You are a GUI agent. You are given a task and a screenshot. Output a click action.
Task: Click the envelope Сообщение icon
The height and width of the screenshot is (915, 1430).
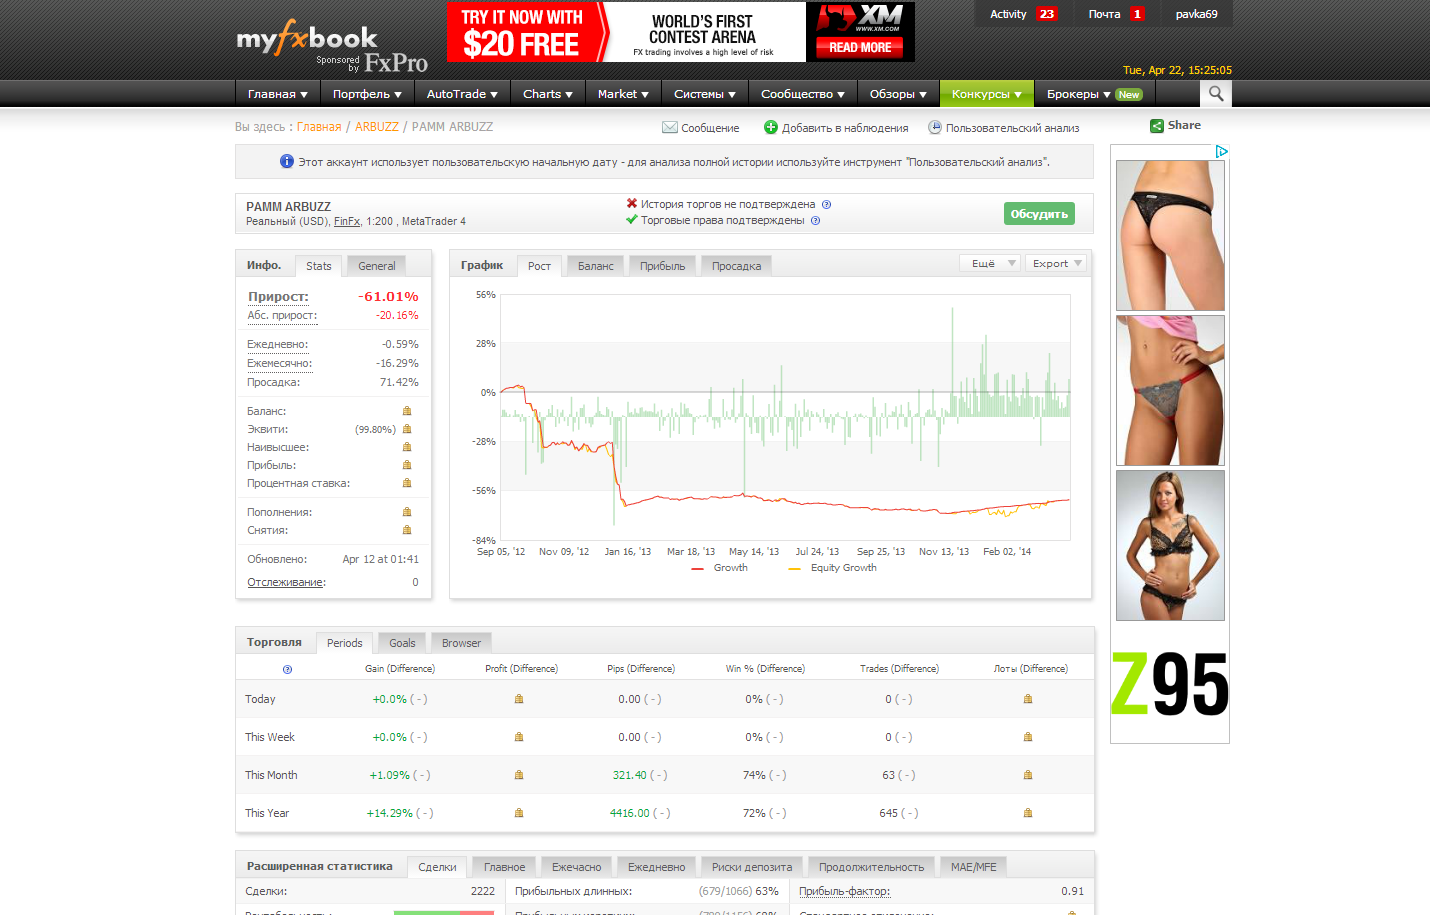click(x=669, y=127)
